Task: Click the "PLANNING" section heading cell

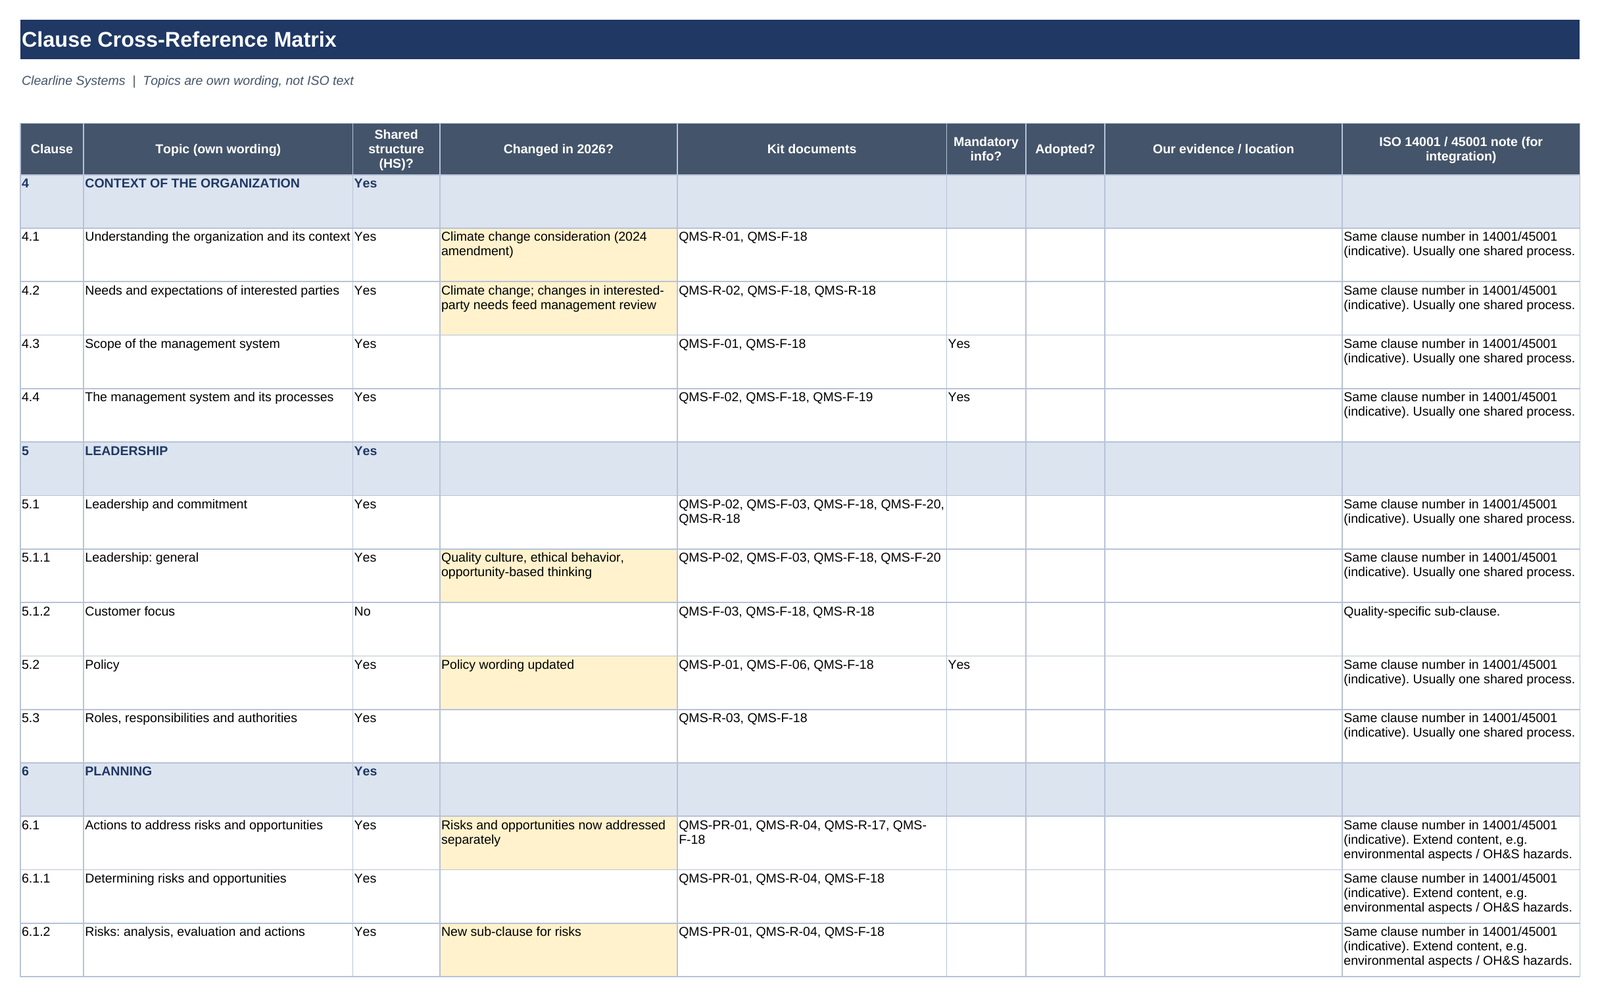Action: tap(218, 790)
